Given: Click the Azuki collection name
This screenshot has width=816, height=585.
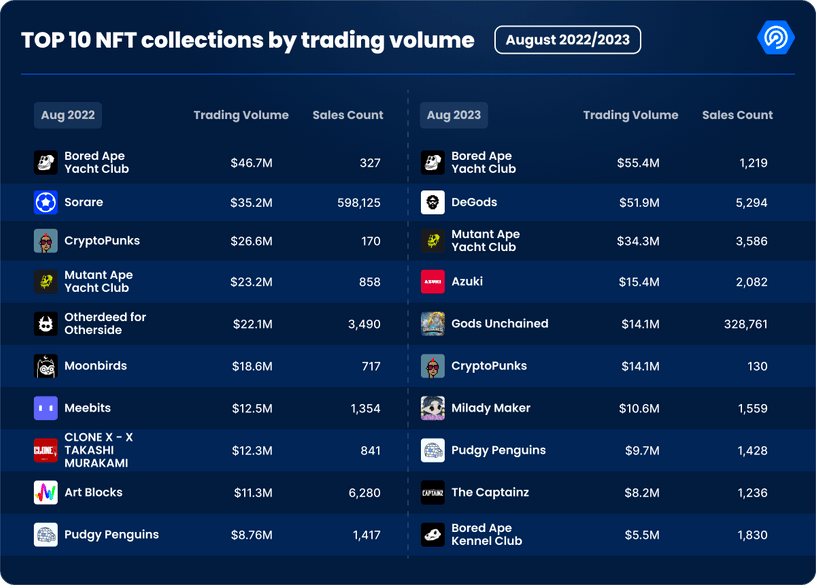Looking at the screenshot, I should click(x=467, y=282).
